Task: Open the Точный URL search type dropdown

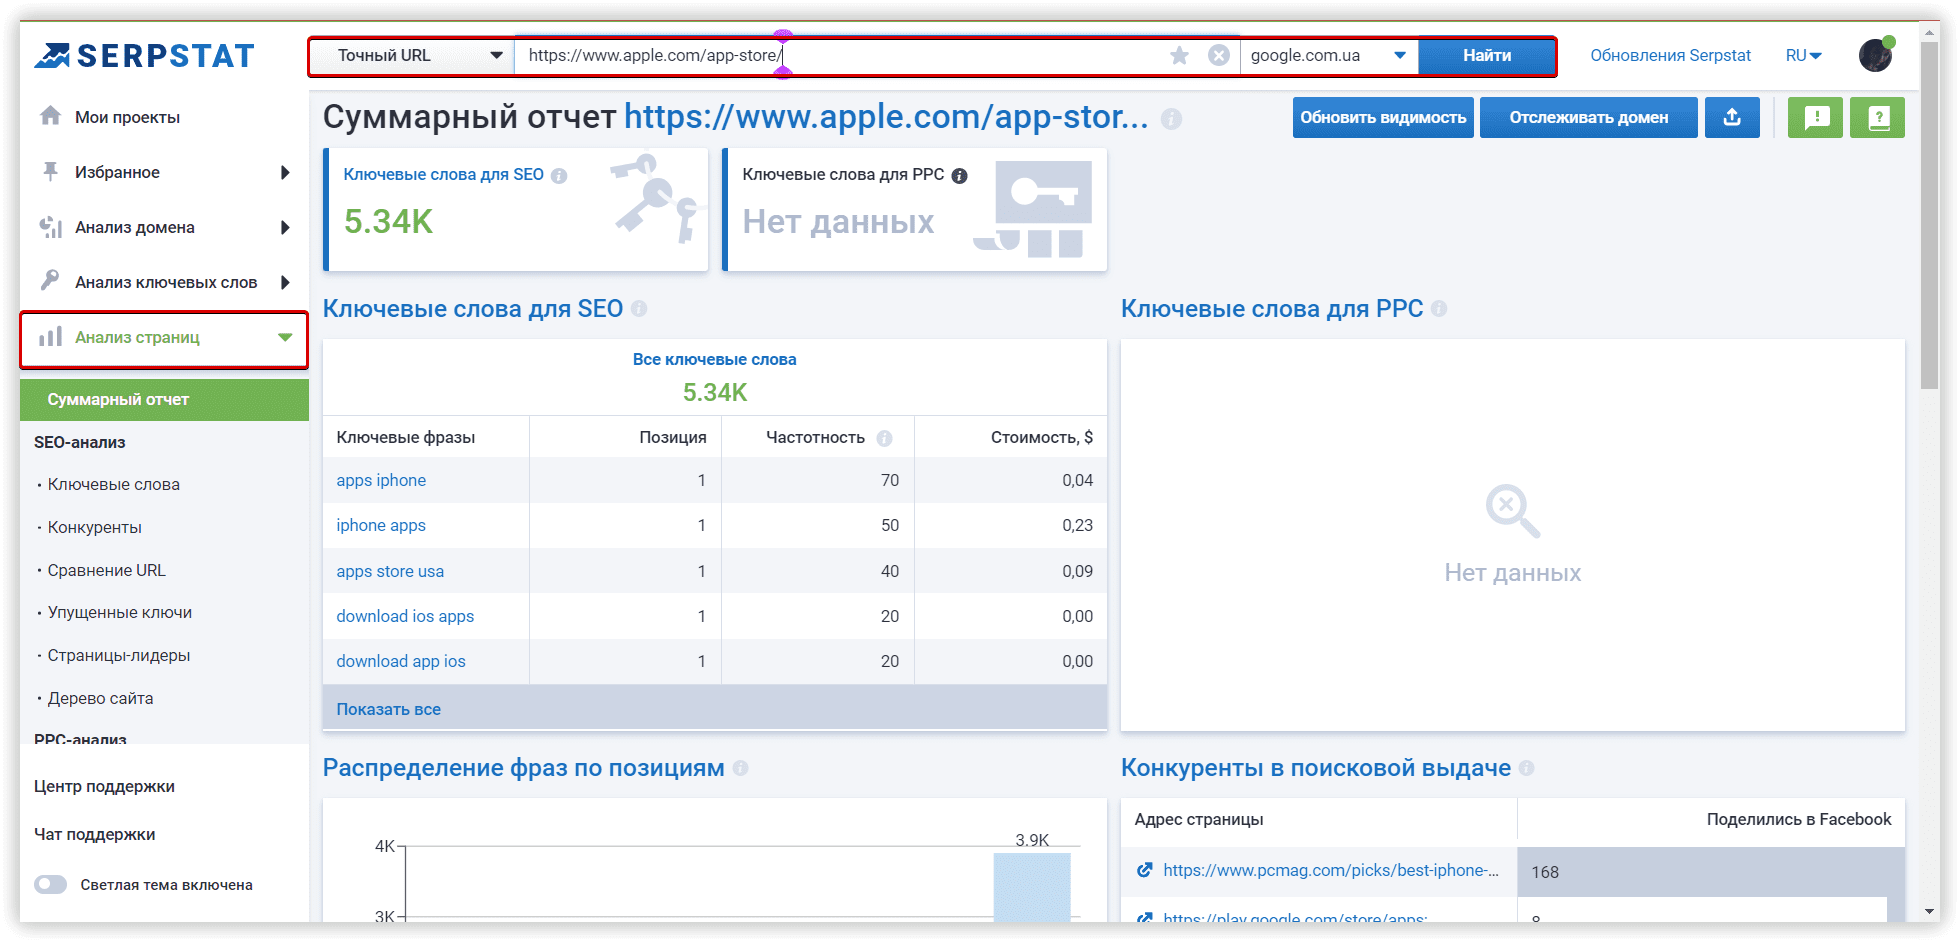Action: [x=412, y=56]
